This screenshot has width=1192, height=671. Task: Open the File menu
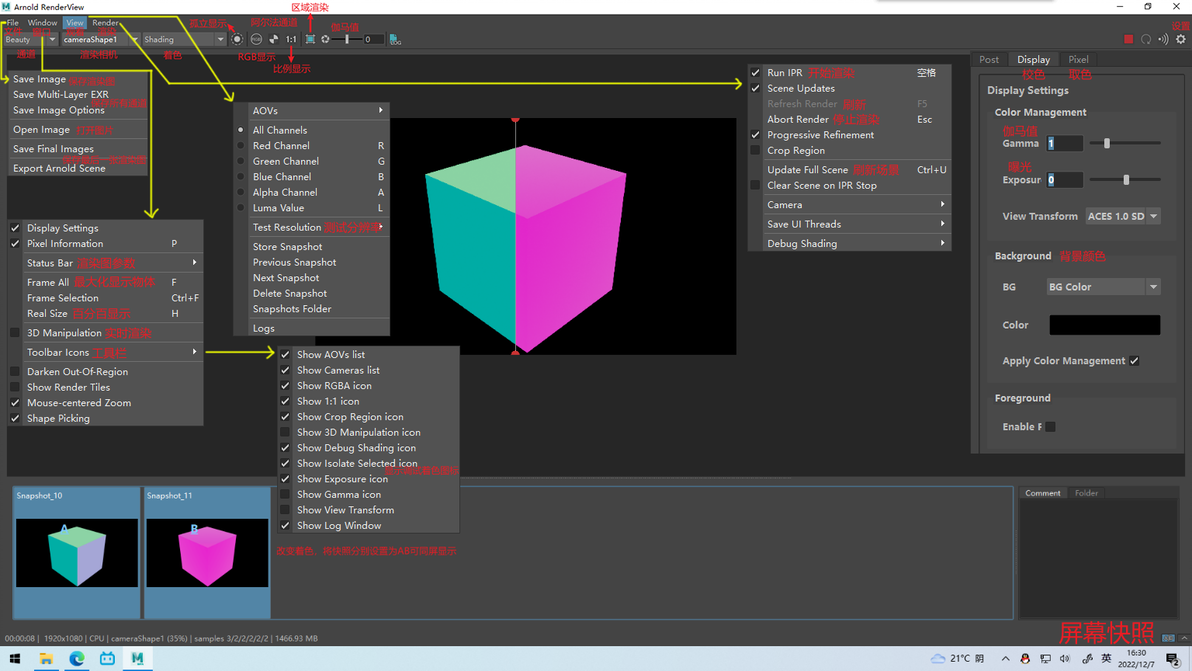(12, 23)
